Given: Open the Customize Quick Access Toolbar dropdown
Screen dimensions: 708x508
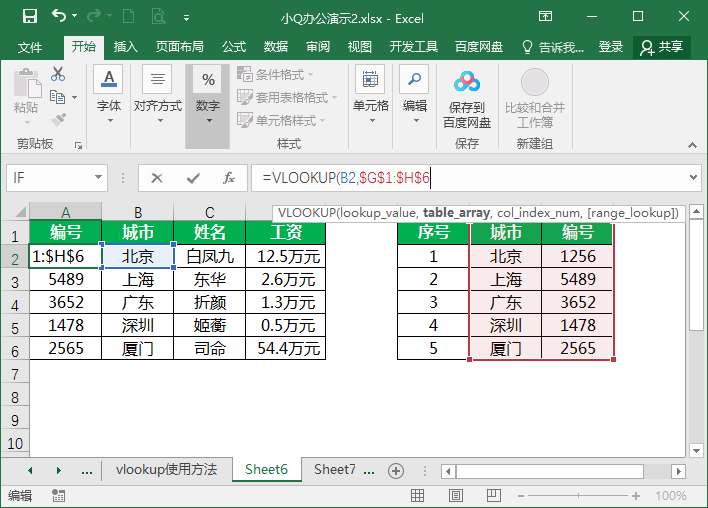Looking at the screenshot, I should click(186, 18).
